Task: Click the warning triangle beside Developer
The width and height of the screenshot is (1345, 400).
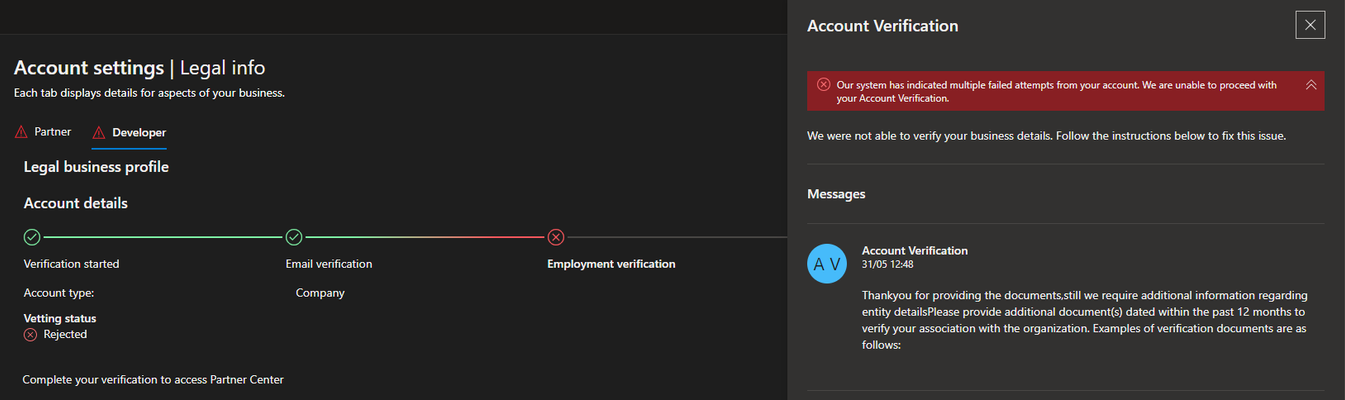Action: point(98,133)
